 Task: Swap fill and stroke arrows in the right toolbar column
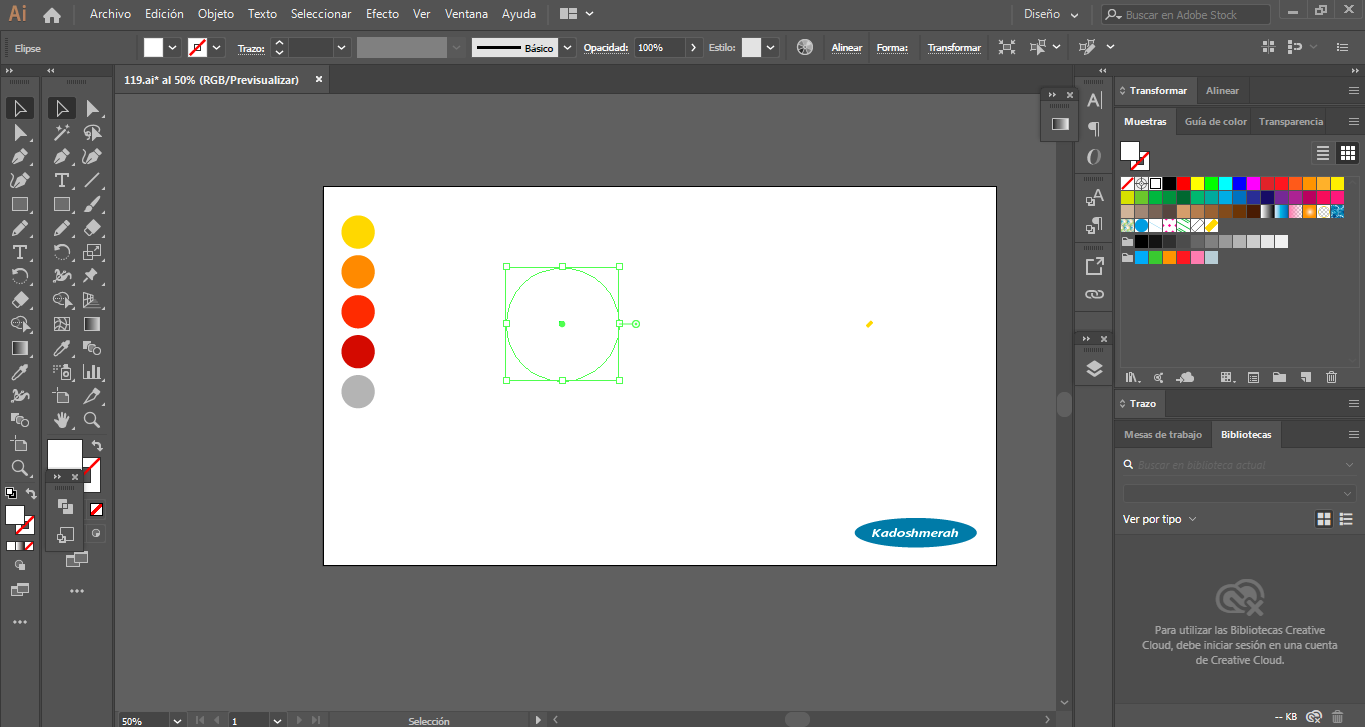tap(96, 446)
